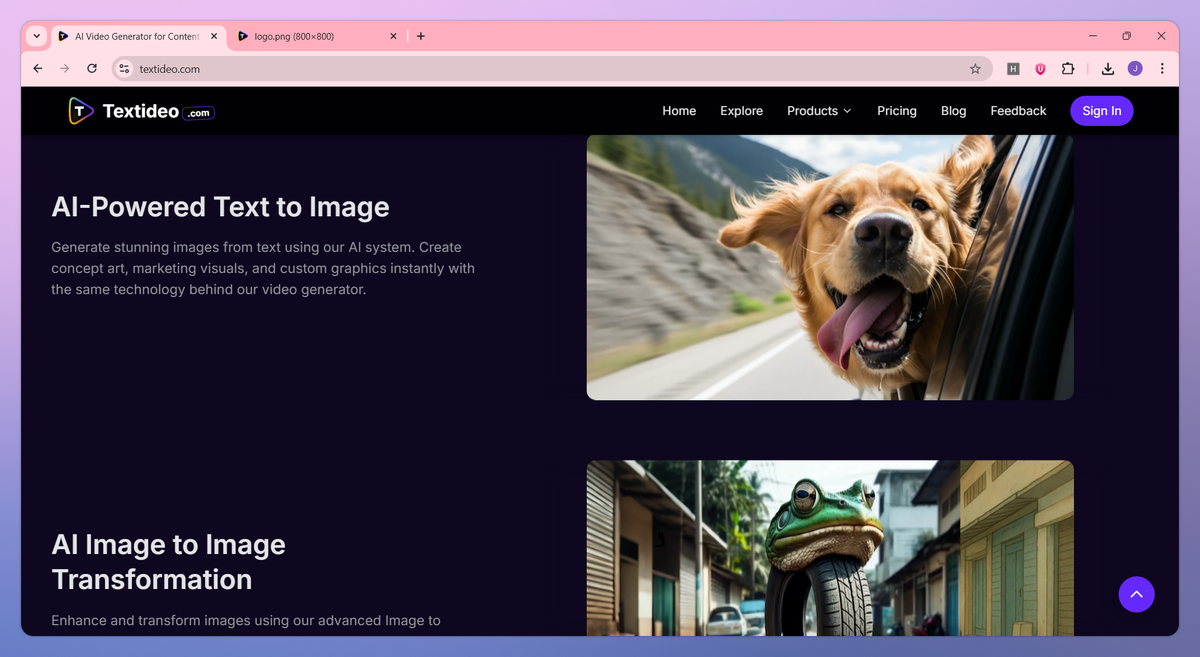Click the scroll-to-top arrow button
Viewport: 1200px width, 657px height.
coord(1136,594)
